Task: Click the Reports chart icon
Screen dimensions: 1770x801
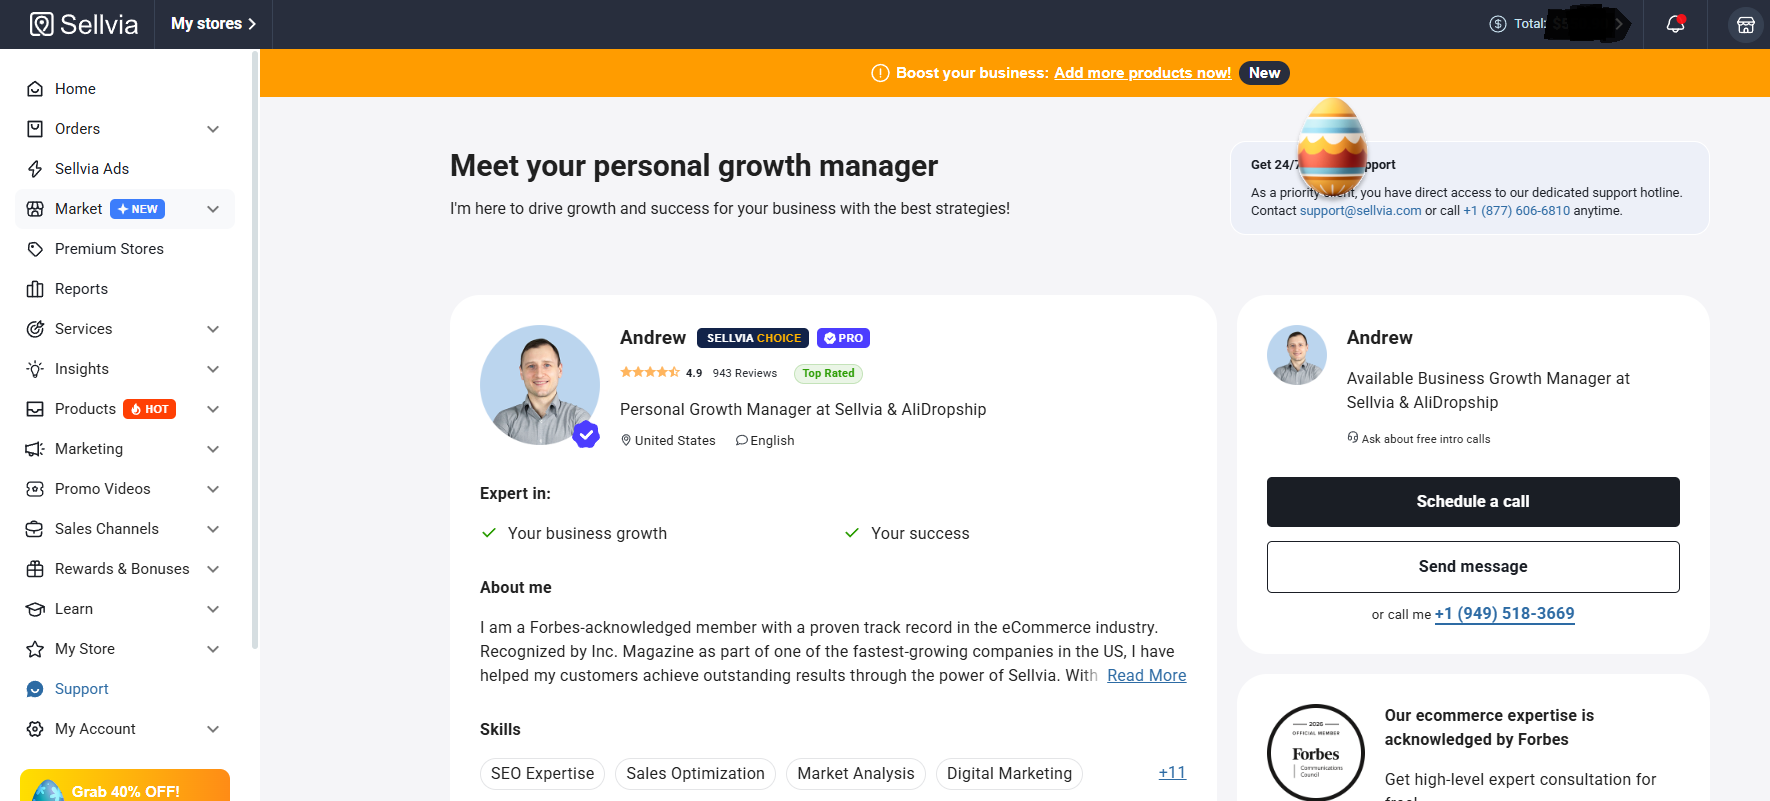Action: click(35, 289)
